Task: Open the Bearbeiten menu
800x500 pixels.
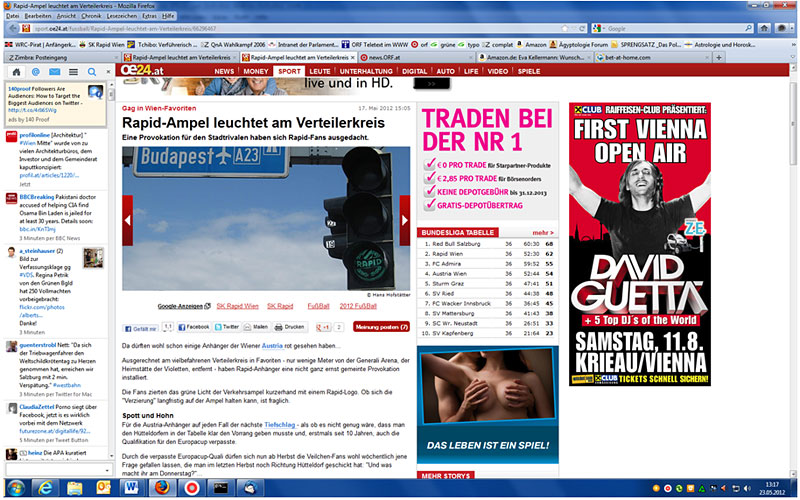Action: pyautogui.click(x=38, y=16)
